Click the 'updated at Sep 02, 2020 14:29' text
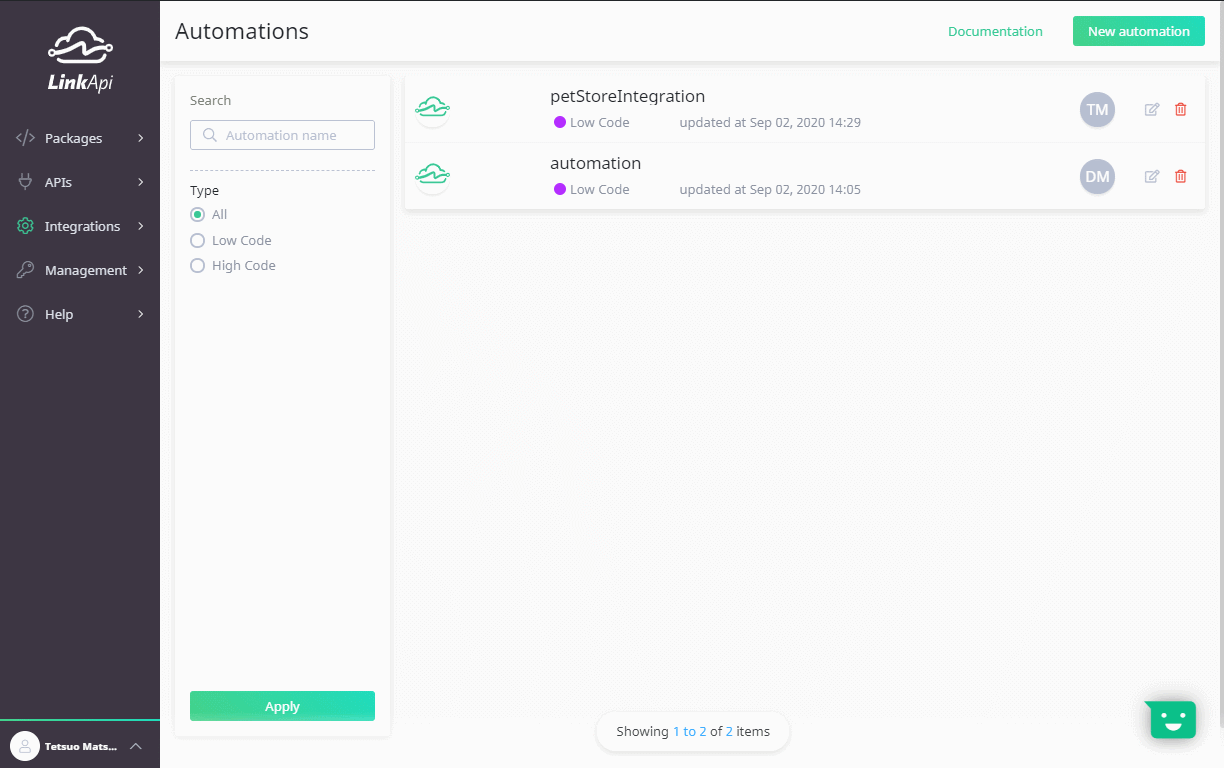 (770, 123)
